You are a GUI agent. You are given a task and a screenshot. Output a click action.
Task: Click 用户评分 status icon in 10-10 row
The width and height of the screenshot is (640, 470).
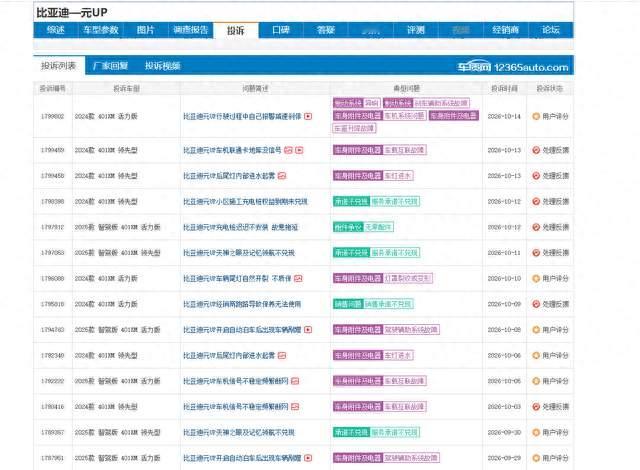tap(536, 279)
